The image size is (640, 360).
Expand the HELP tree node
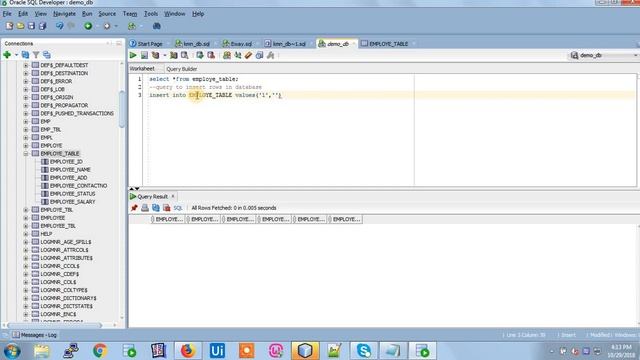[26, 234]
